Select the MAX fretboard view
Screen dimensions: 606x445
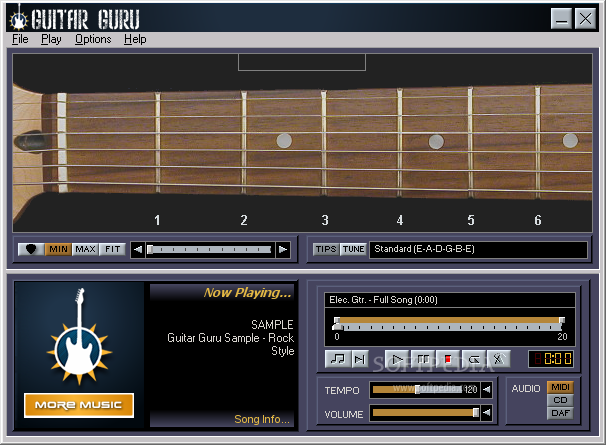(85, 249)
